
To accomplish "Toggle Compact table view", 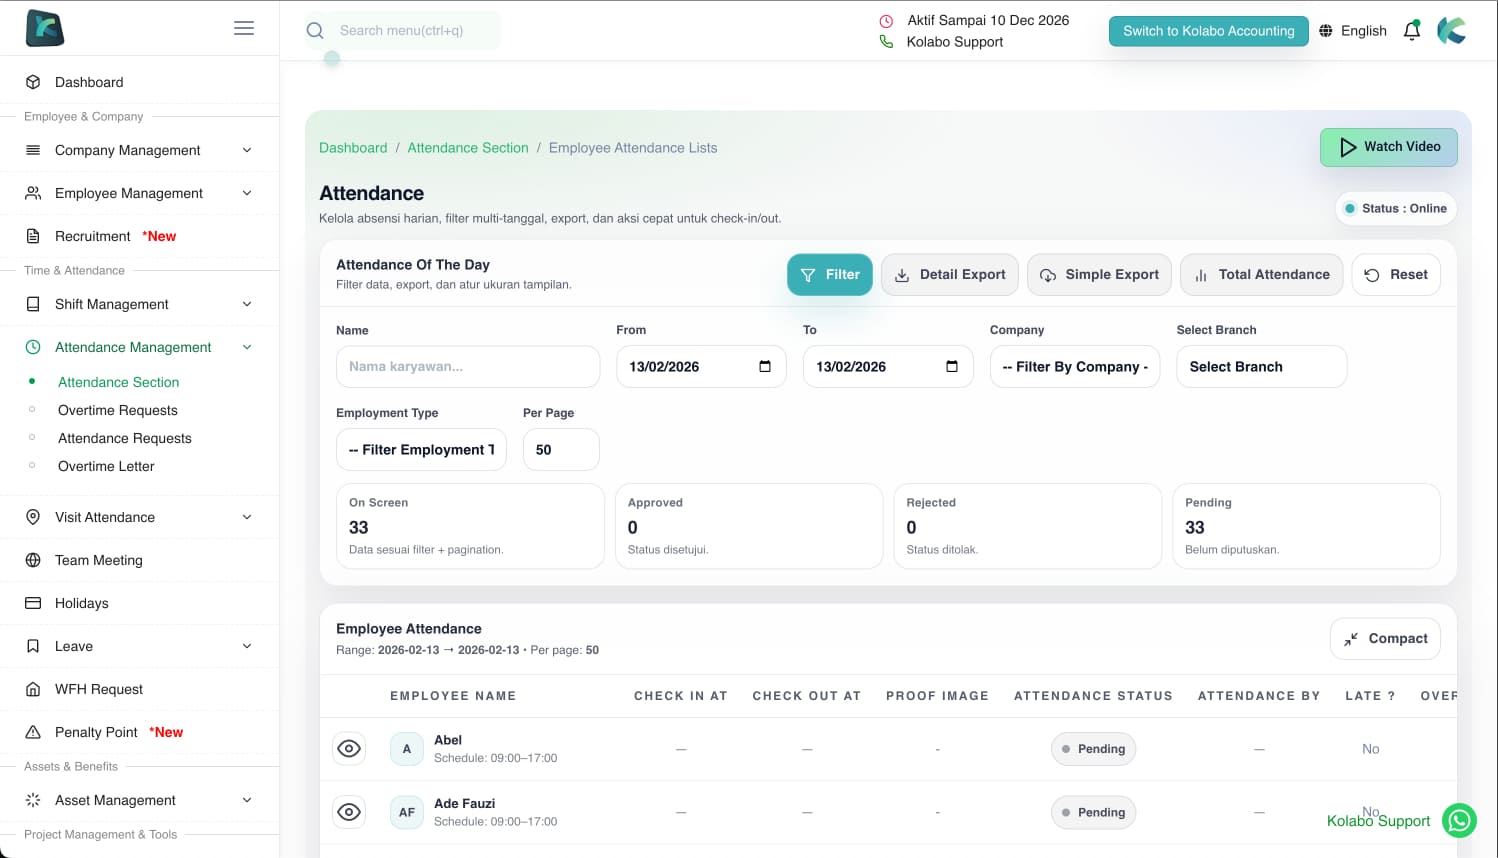I will tap(1385, 639).
